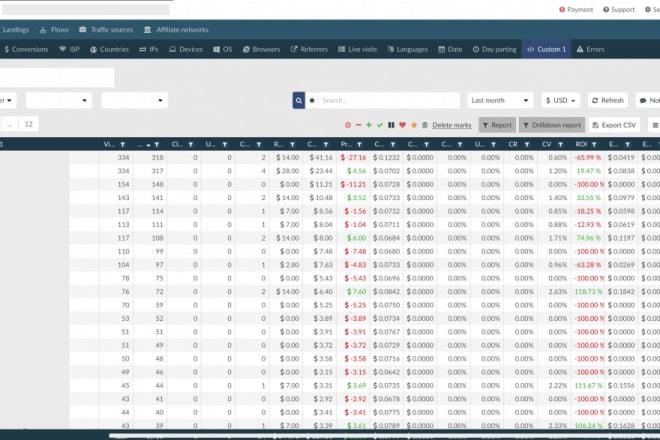Viewport: 660px width, 440px height.
Task: Switch to the IPs tab
Action: (149, 49)
